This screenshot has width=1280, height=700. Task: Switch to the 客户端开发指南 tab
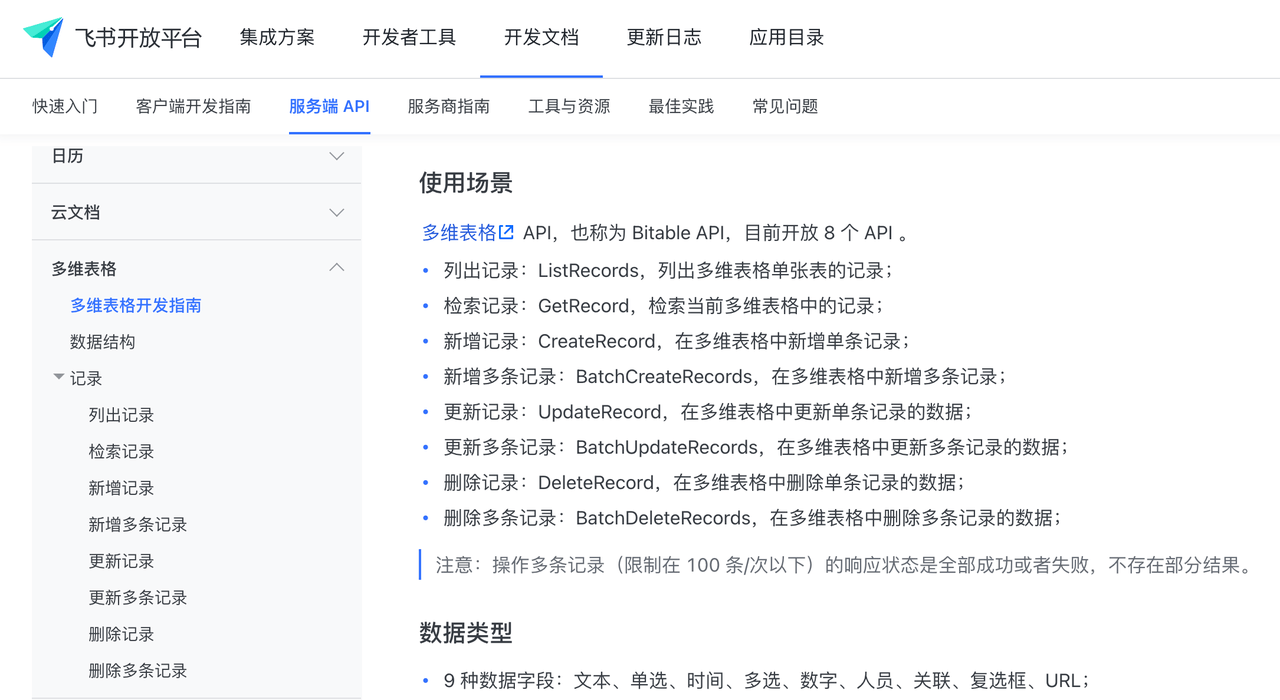(x=193, y=106)
